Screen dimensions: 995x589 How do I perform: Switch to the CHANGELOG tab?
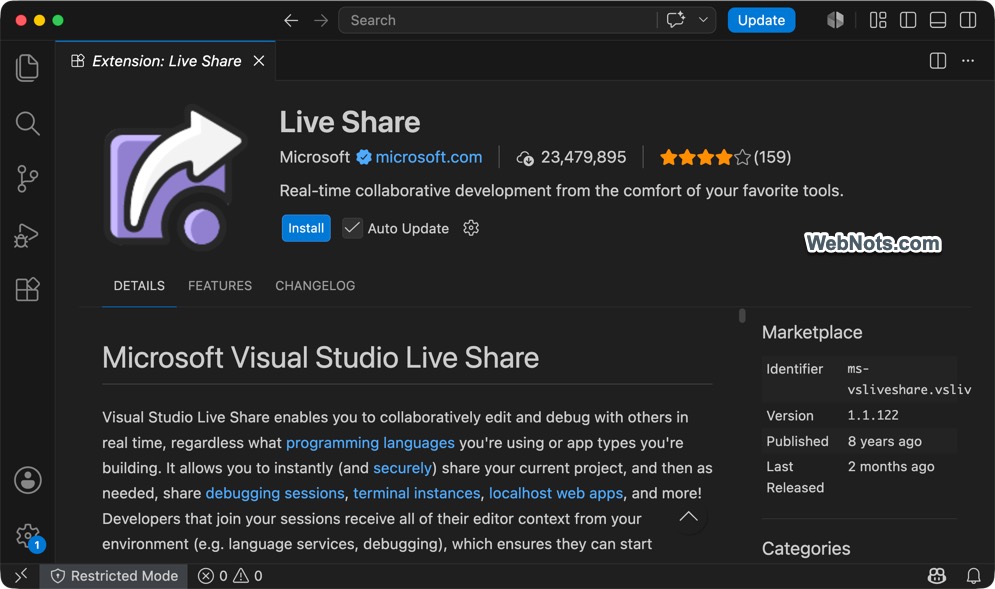[x=315, y=286]
